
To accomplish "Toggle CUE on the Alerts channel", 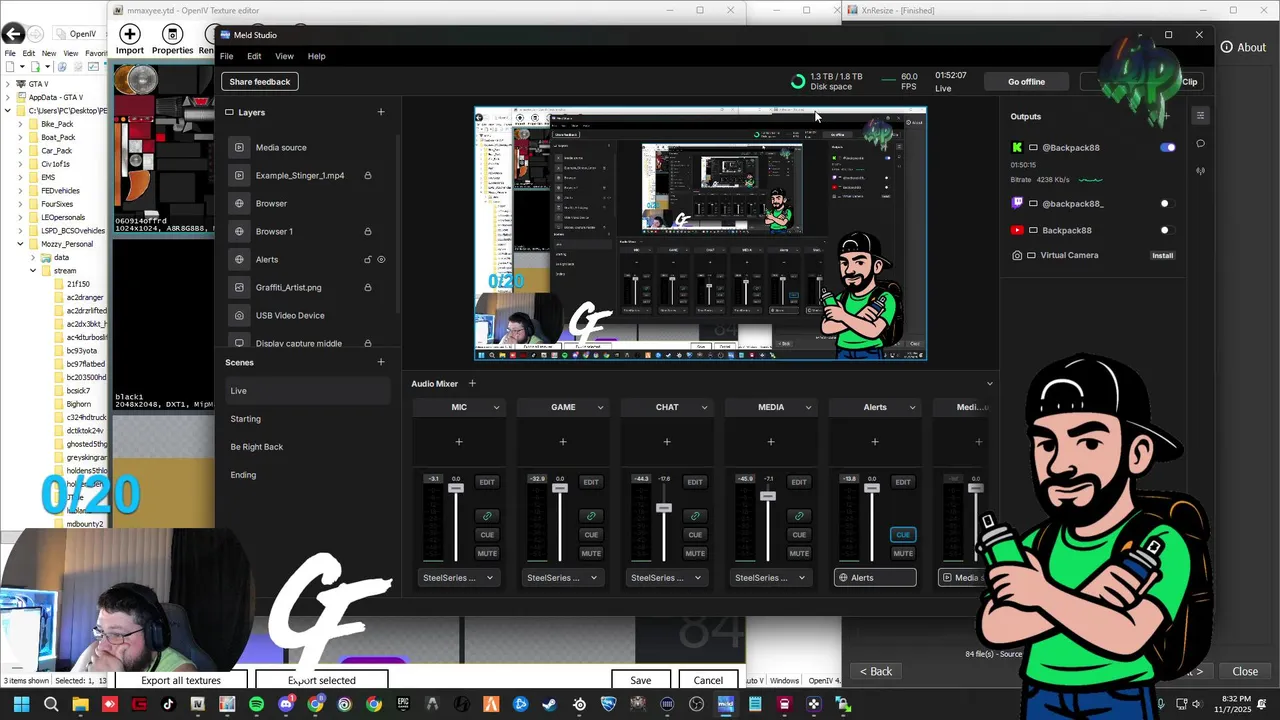I will [x=903, y=534].
